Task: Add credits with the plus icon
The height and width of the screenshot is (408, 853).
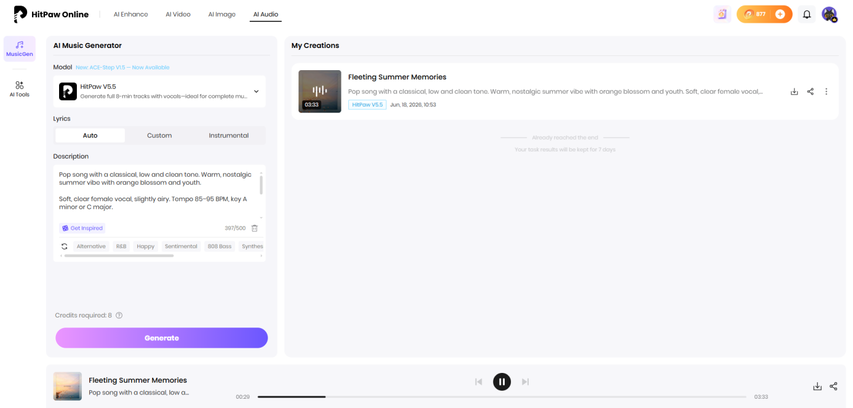Action: 780,14
